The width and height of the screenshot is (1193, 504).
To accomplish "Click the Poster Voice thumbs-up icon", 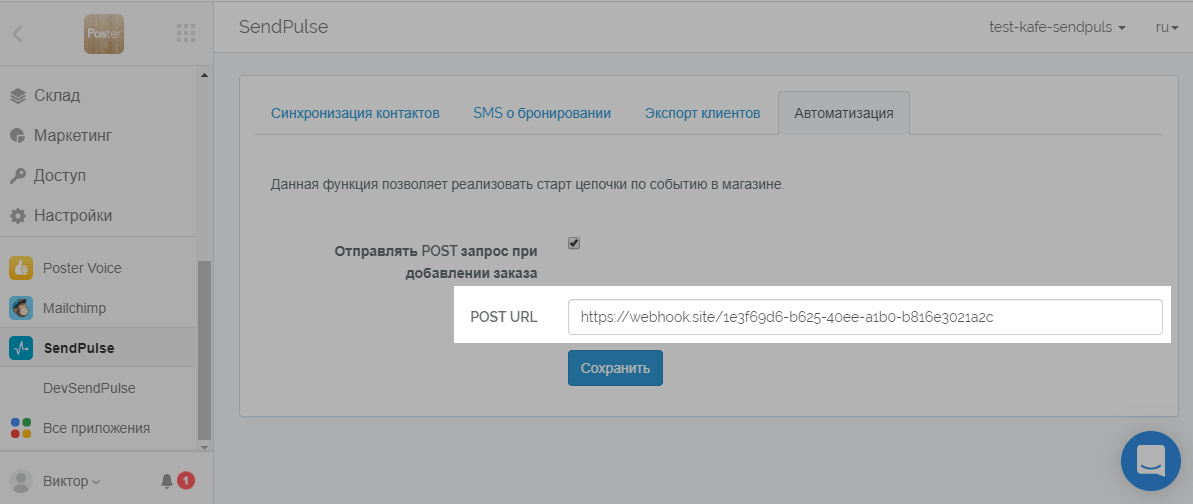I will pyautogui.click(x=21, y=268).
